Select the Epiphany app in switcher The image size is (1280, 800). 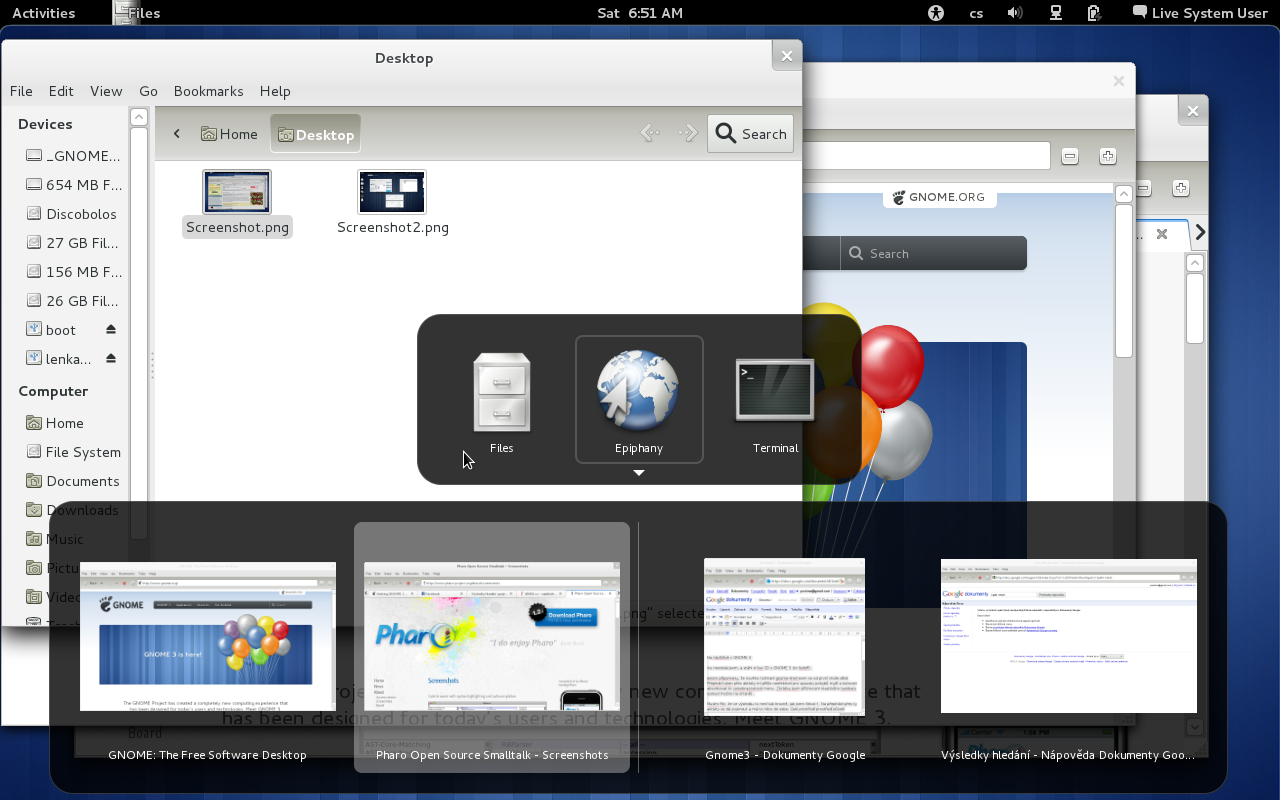(639, 400)
